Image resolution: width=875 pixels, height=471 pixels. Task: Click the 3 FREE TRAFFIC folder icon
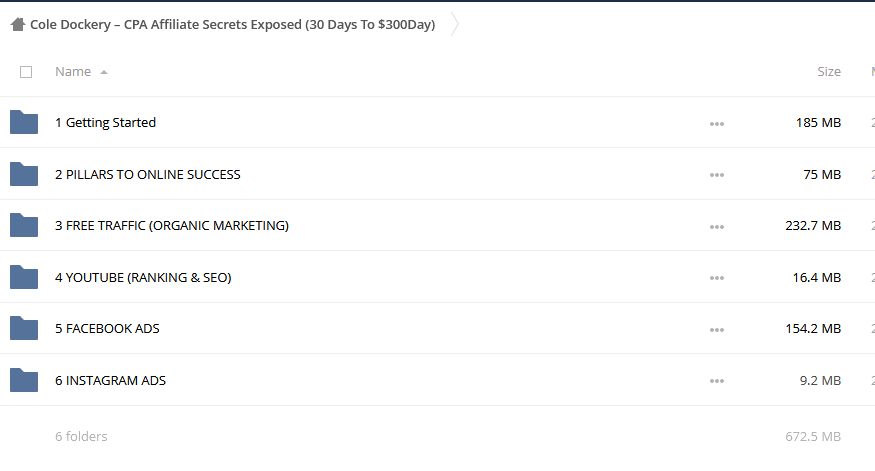(24, 225)
